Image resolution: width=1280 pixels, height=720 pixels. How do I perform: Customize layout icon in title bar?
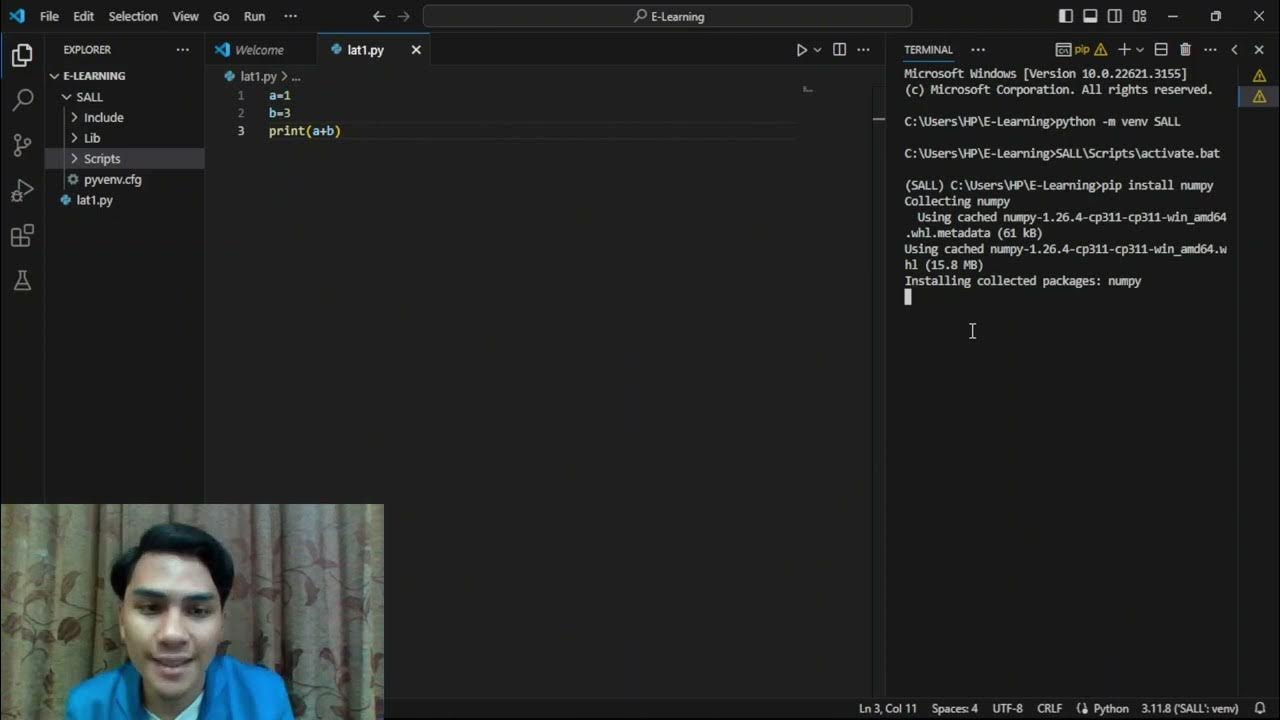(x=1139, y=16)
